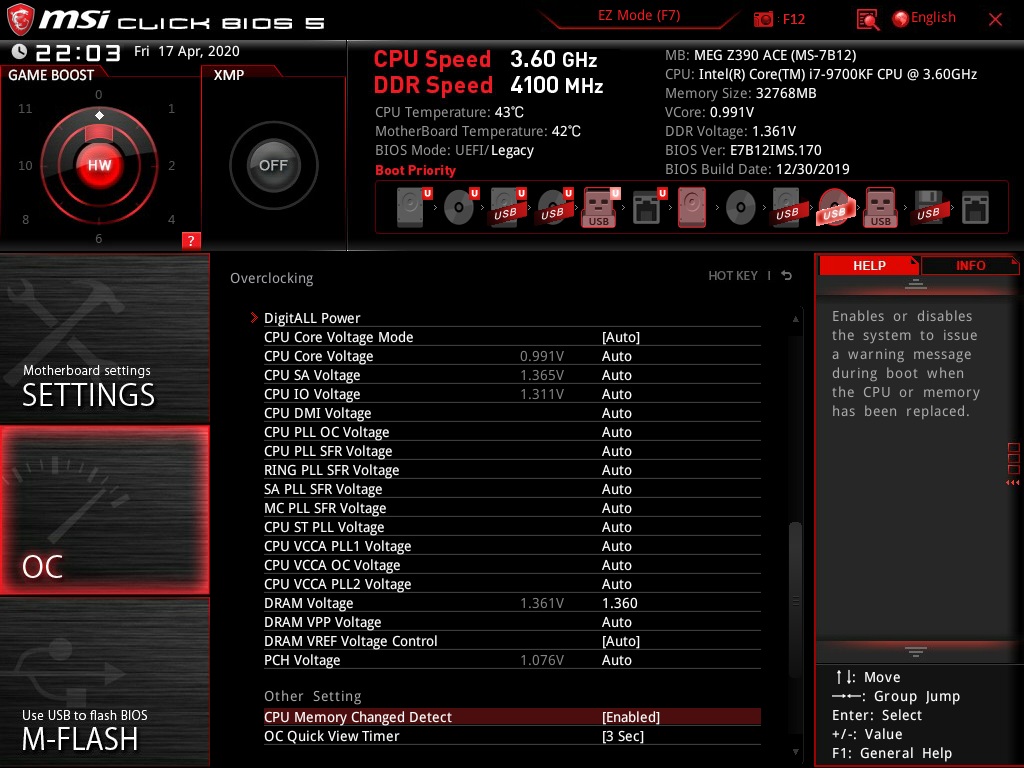Select the UEFI USB optical drive boot icon
The image size is (1024, 768).
coord(554,208)
